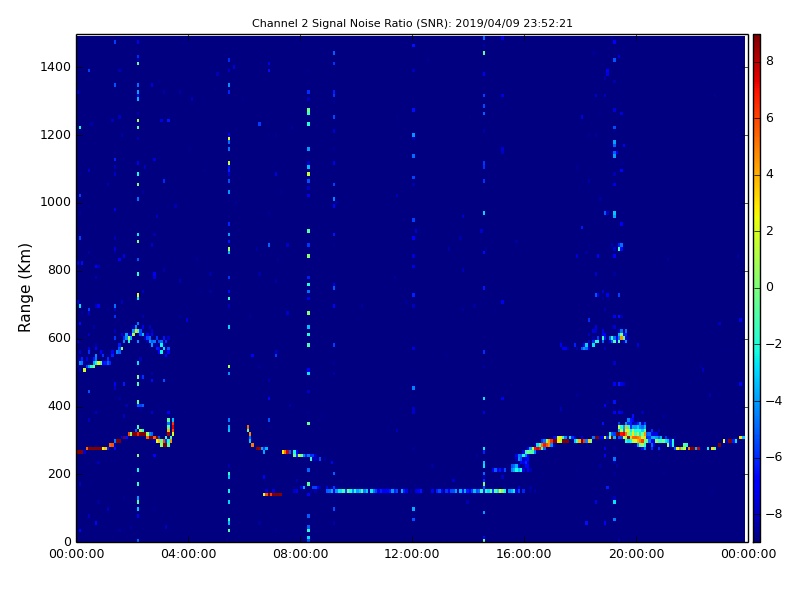Click the colorbar tick label −2
The height and width of the screenshot is (600, 800).
click(774, 344)
